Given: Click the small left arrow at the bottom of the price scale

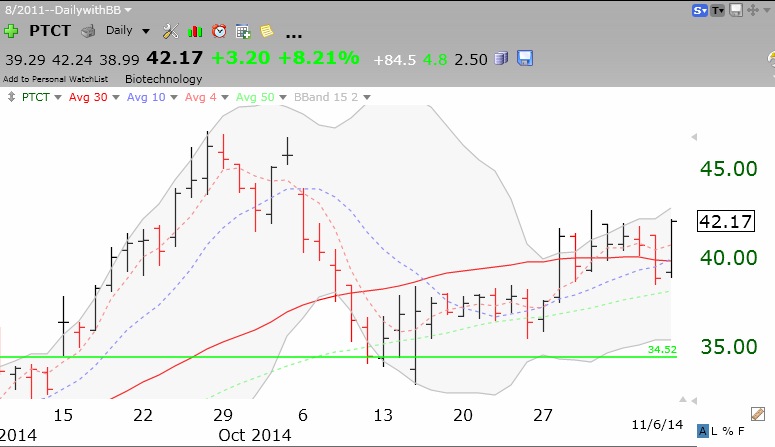Looking at the screenshot, I should [x=693, y=401].
